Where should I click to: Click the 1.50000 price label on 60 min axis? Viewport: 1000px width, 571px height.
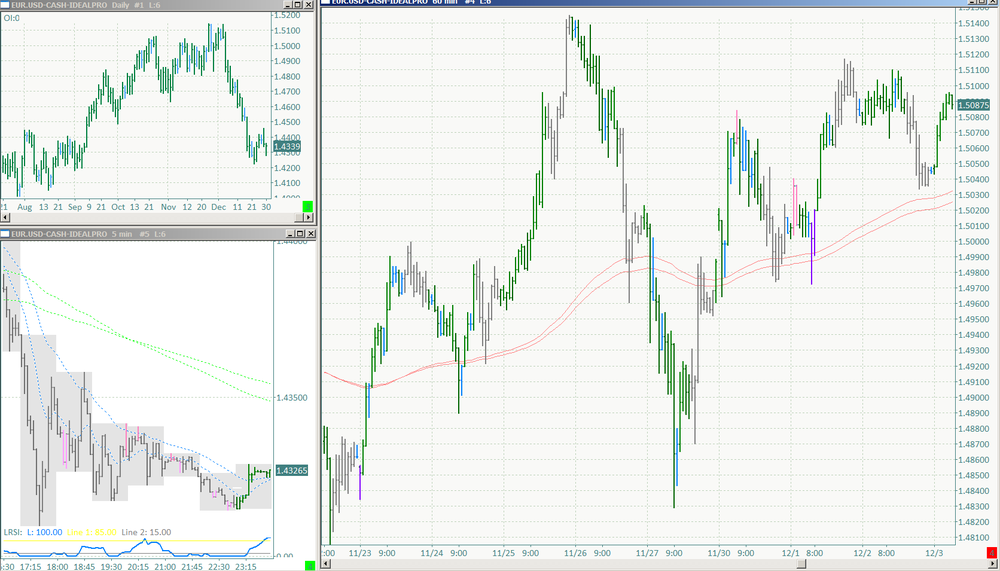973,241
